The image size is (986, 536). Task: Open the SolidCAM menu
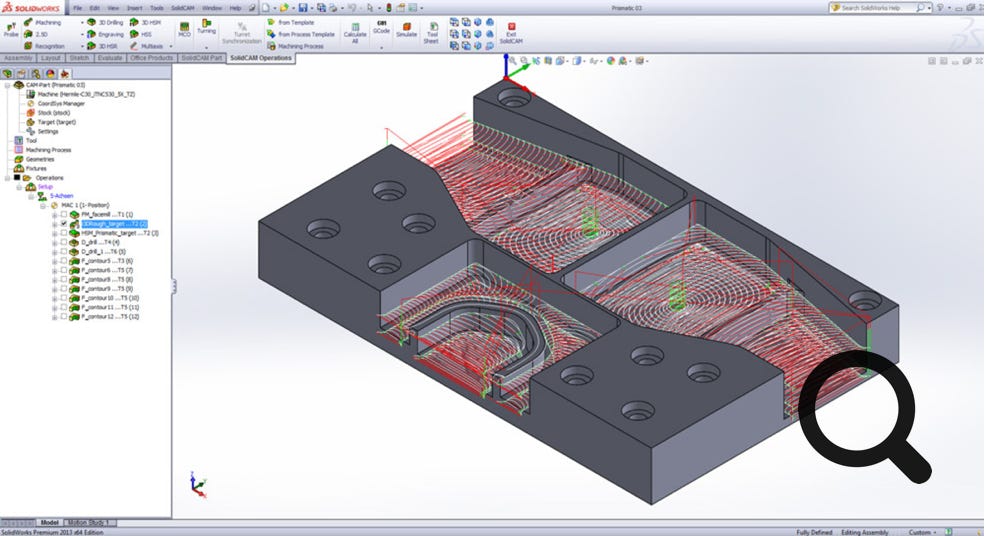point(182,8)
